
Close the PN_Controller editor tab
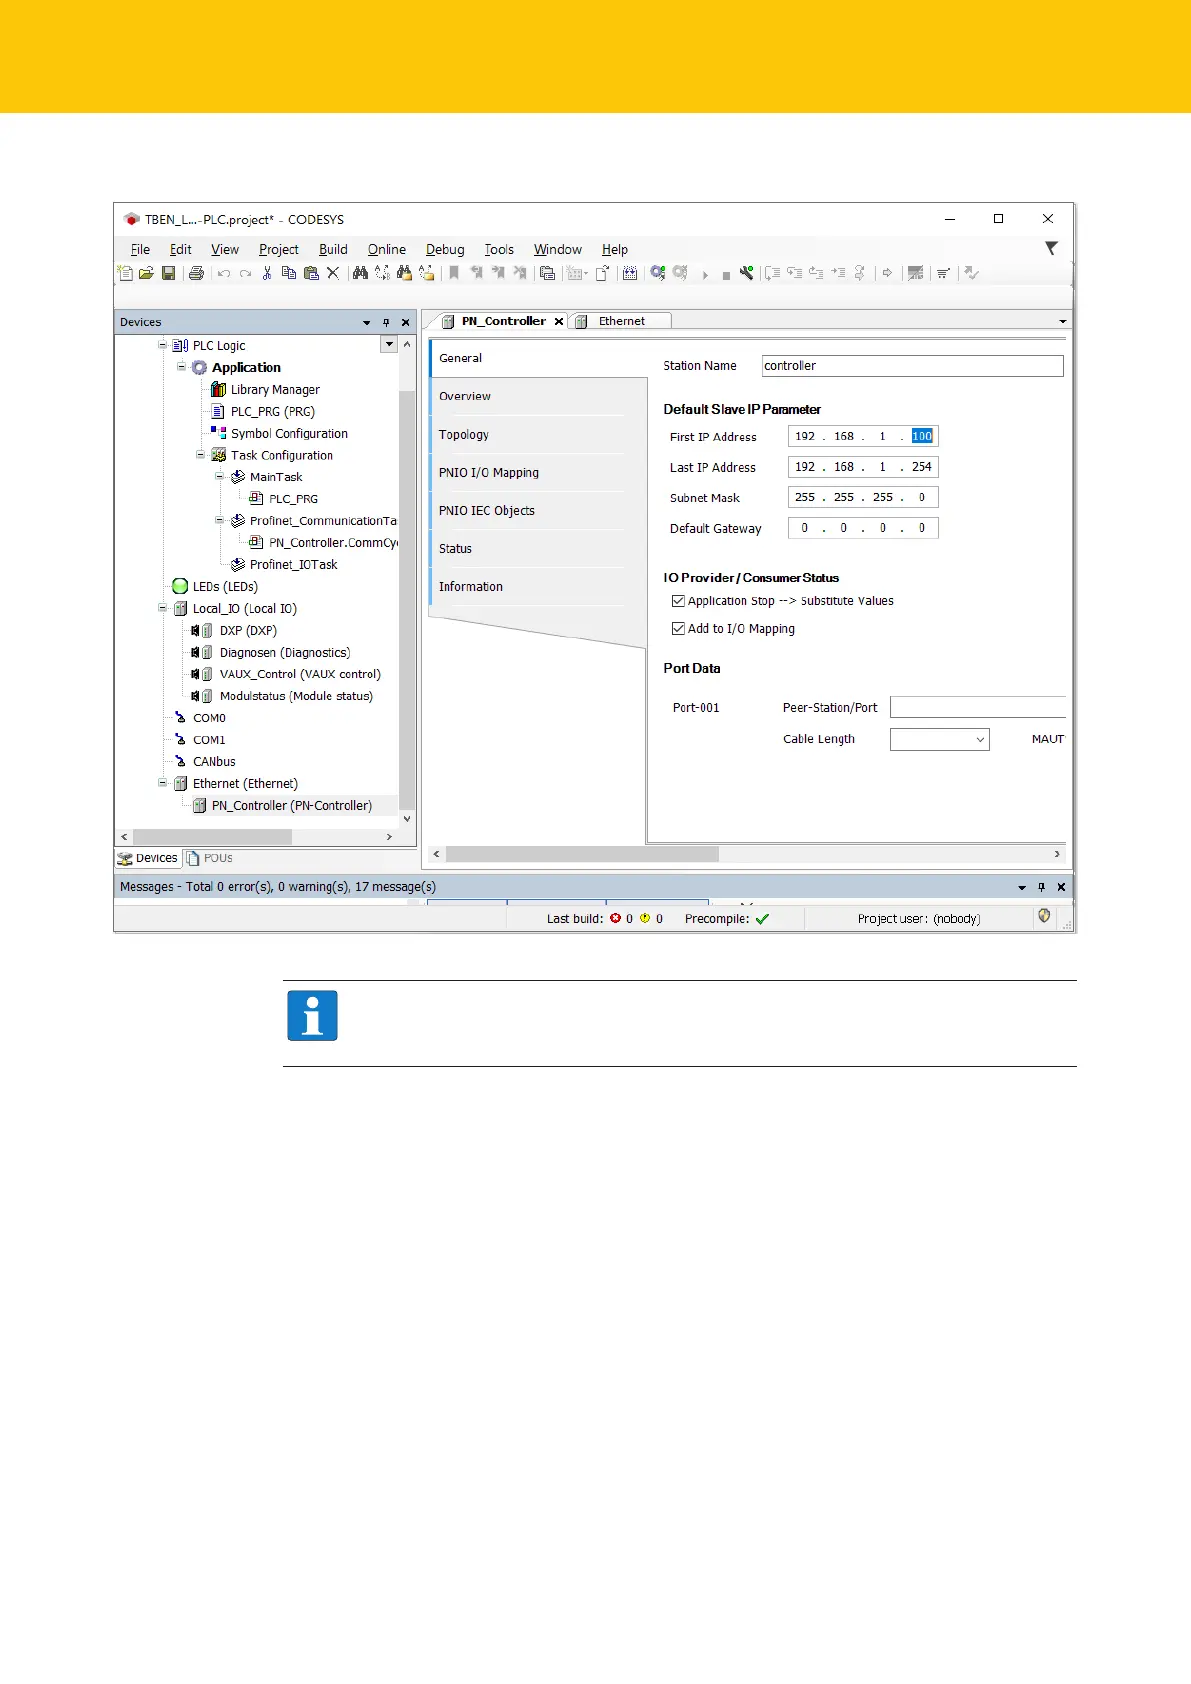[x=559, y=321]
